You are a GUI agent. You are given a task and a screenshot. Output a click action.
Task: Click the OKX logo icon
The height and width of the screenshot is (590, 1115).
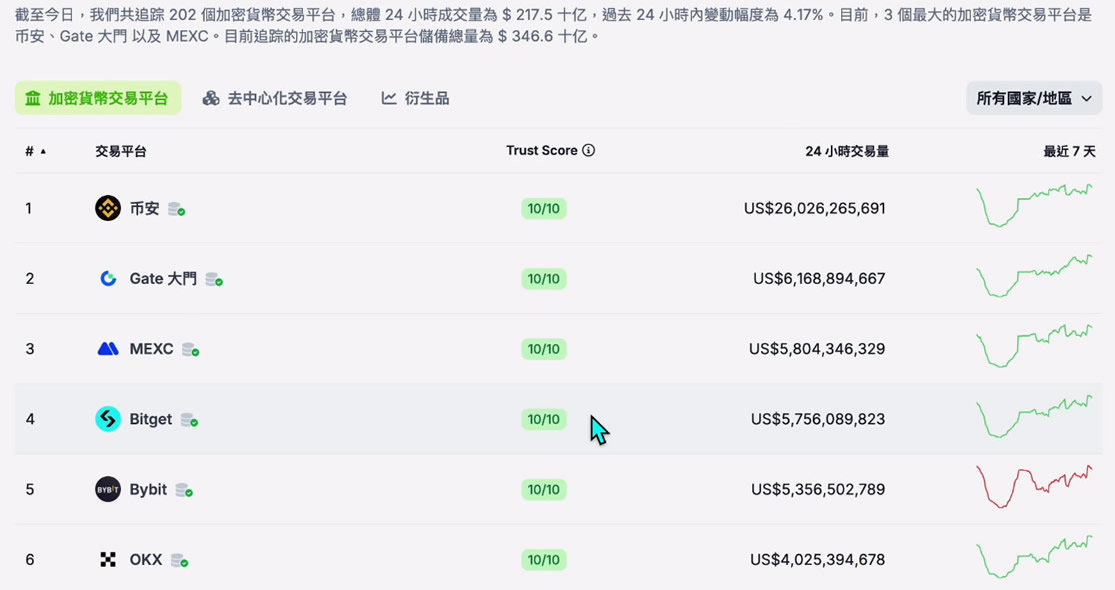tap(108, 560)
